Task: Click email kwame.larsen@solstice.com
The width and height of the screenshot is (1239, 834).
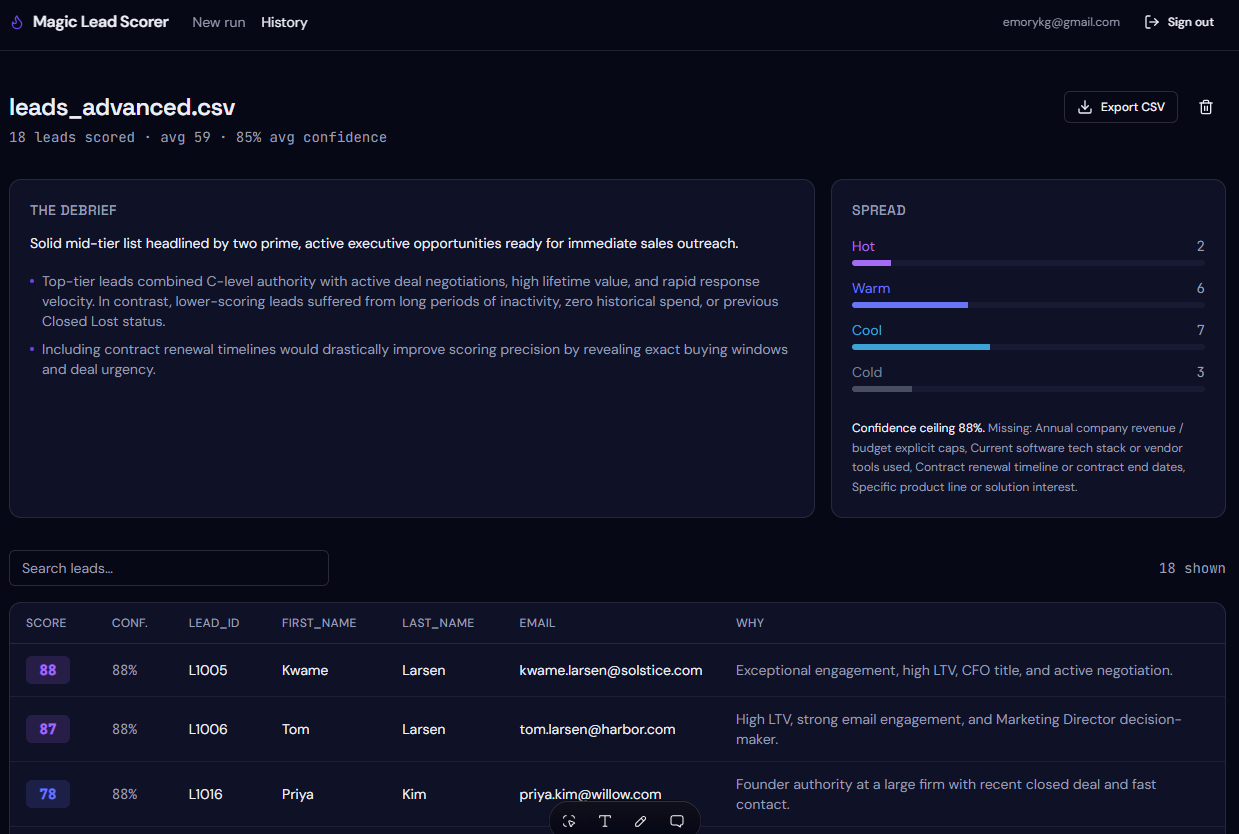Action: [x=611, y=670]
